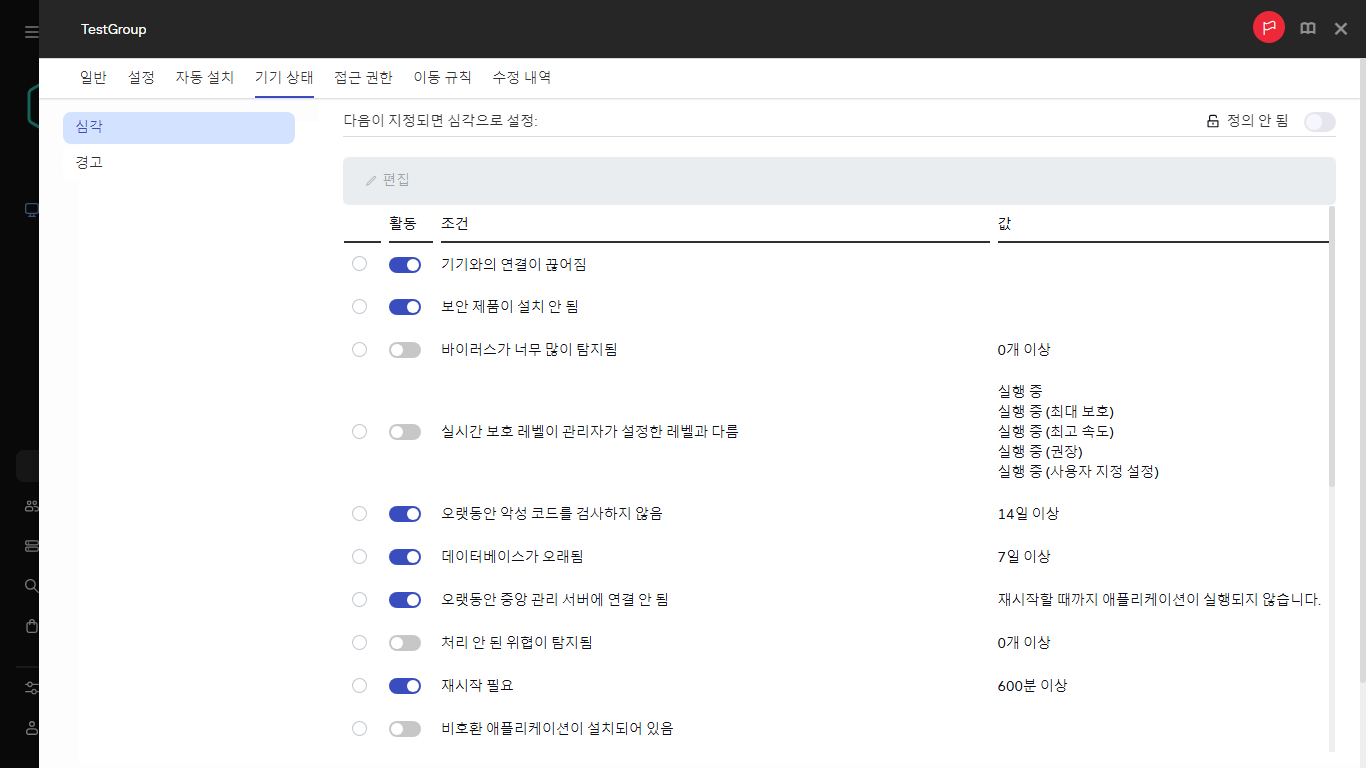Click the sliders settings icon in sidebar
Viewport: 1366px width, 768px height.
pos(31,688)
